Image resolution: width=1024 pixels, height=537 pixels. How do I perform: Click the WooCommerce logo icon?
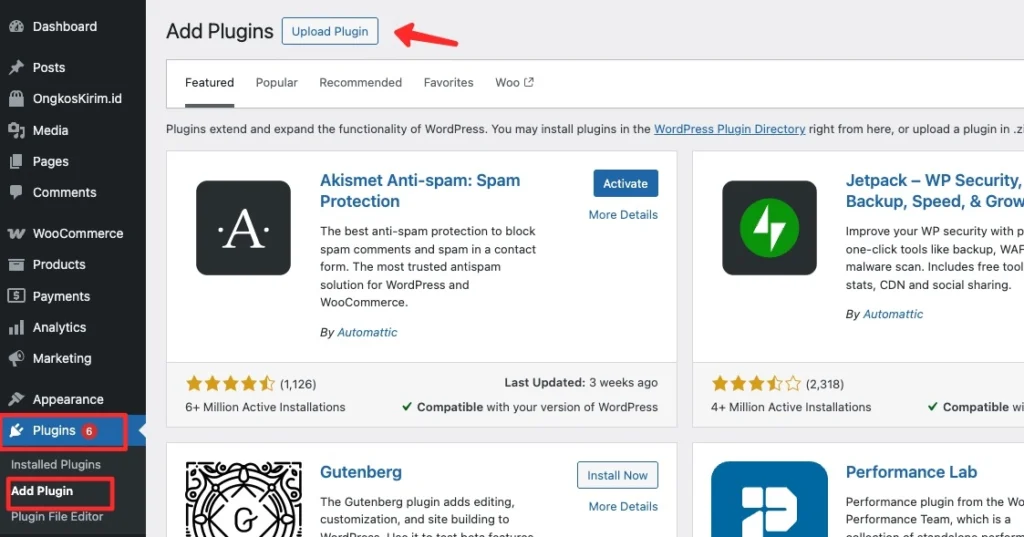(x=16, y=233)
